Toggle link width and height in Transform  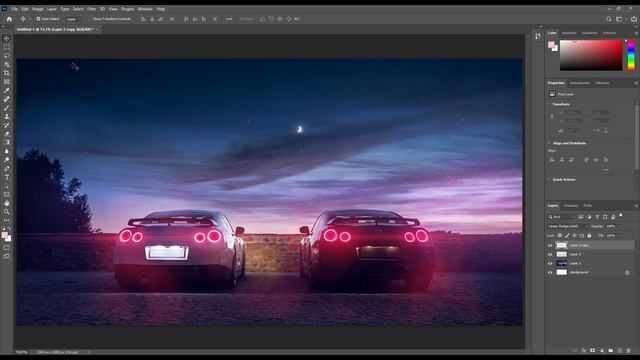tap(552, 116)
